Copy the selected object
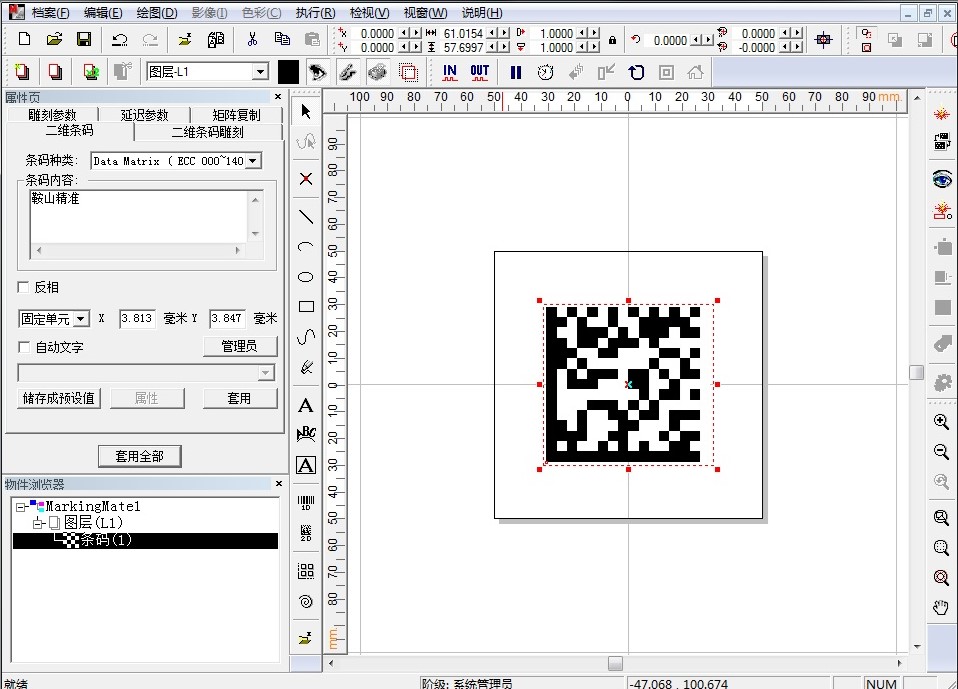This screenshot has width=958, height=689. (x=282, y=39)
